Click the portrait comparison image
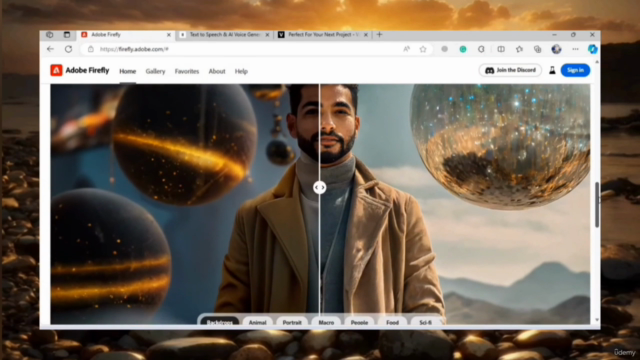This screenshot has height=360, width=640. click(320, 204)
